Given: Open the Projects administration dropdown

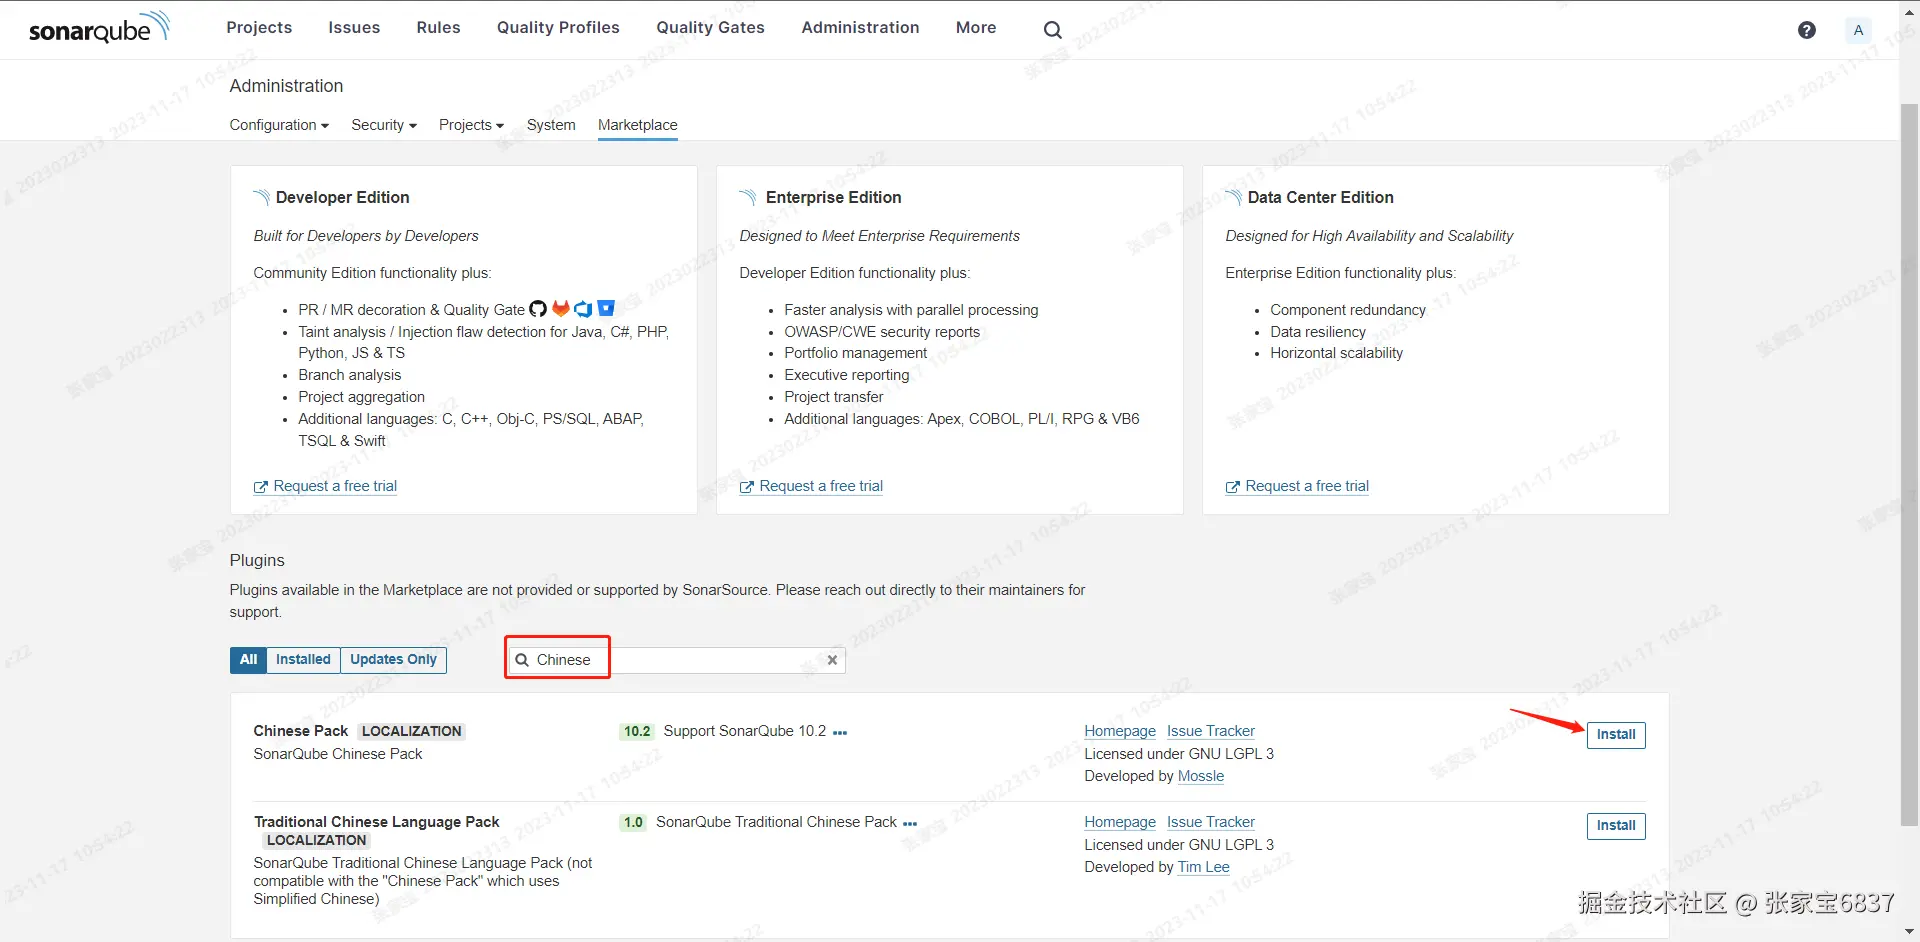Looking at the screenshot, I should click(471, 125).
